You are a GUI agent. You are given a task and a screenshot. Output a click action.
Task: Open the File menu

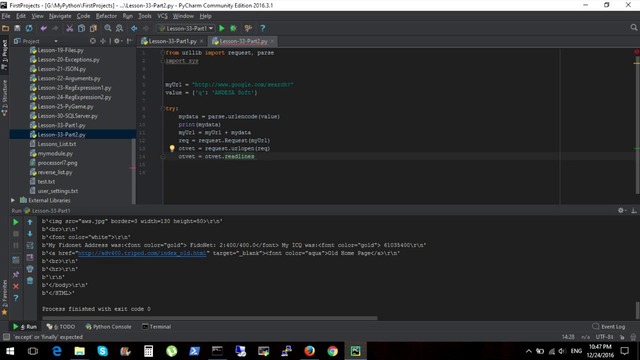tap(6, 16)
